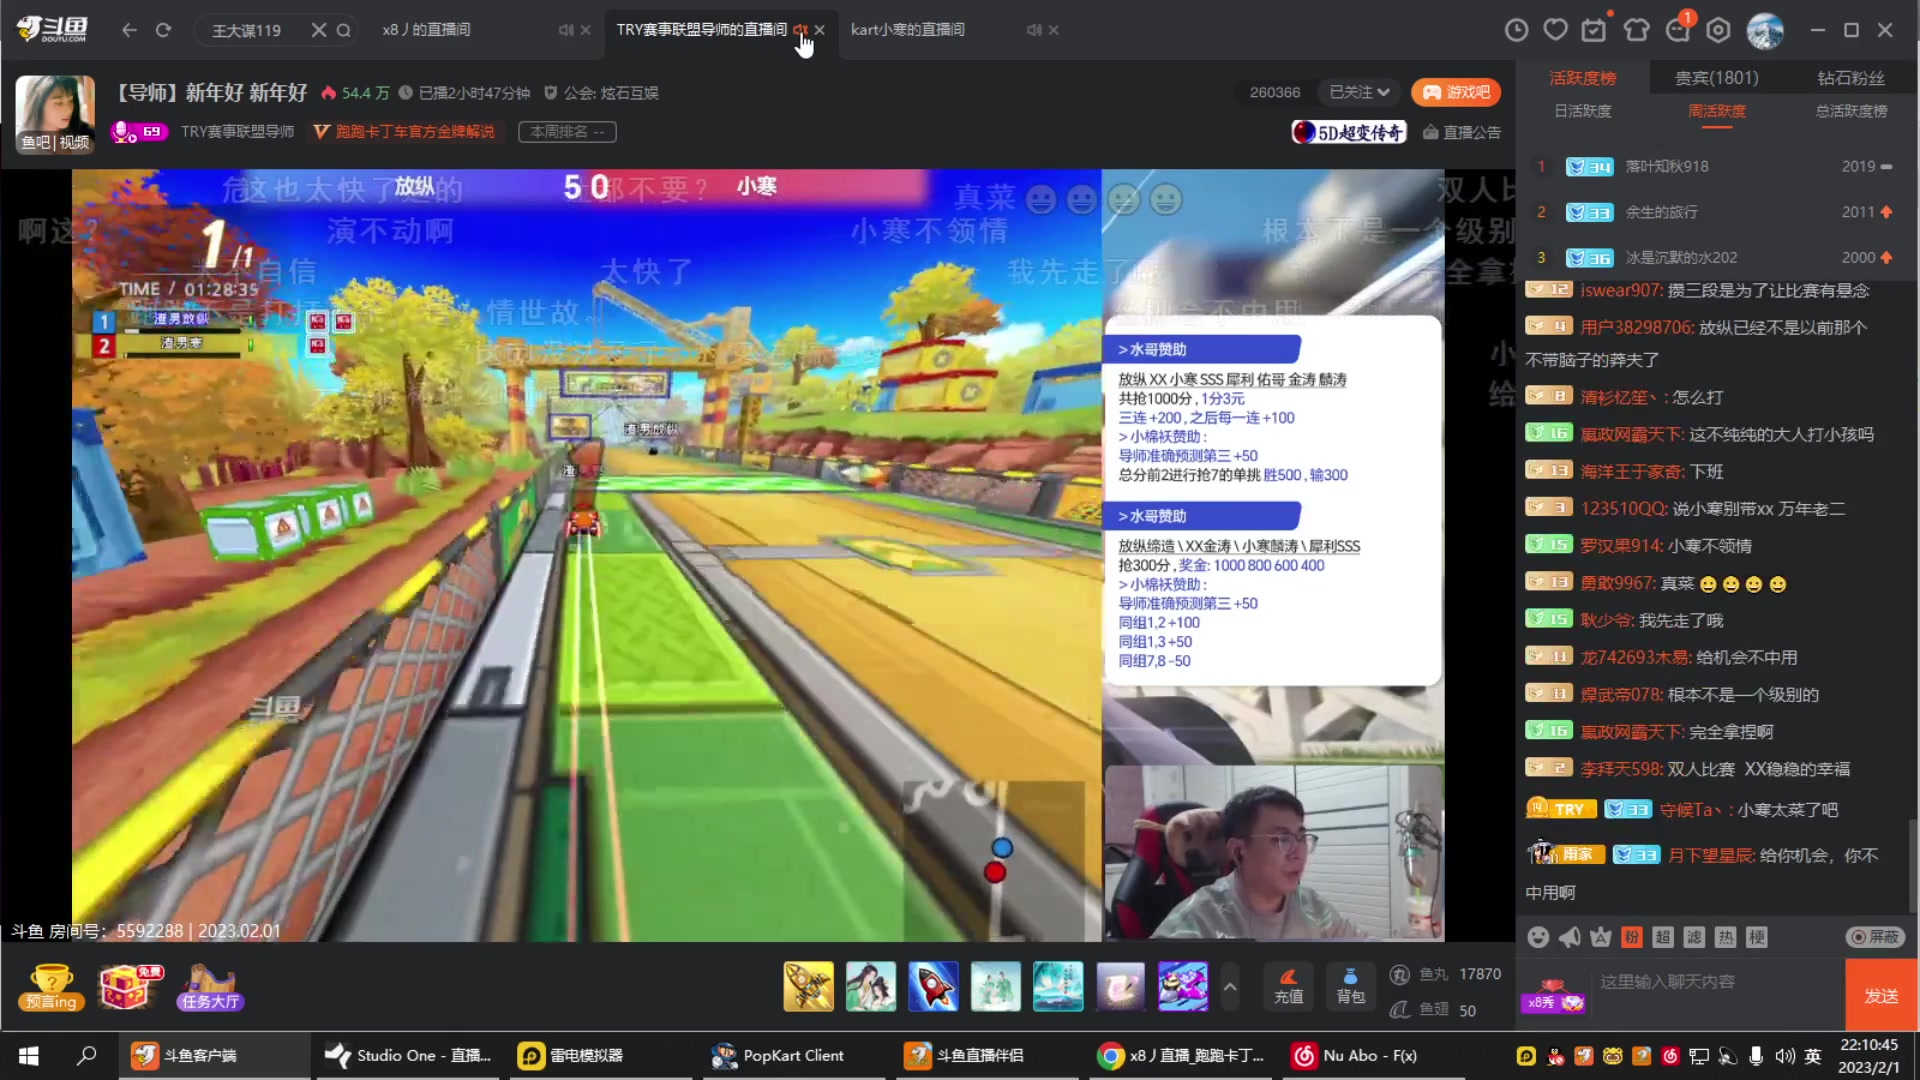Screen dimensions: 1920x1080
Task: Reload the page with the refresh icon
Action: (x=163, y=30)
